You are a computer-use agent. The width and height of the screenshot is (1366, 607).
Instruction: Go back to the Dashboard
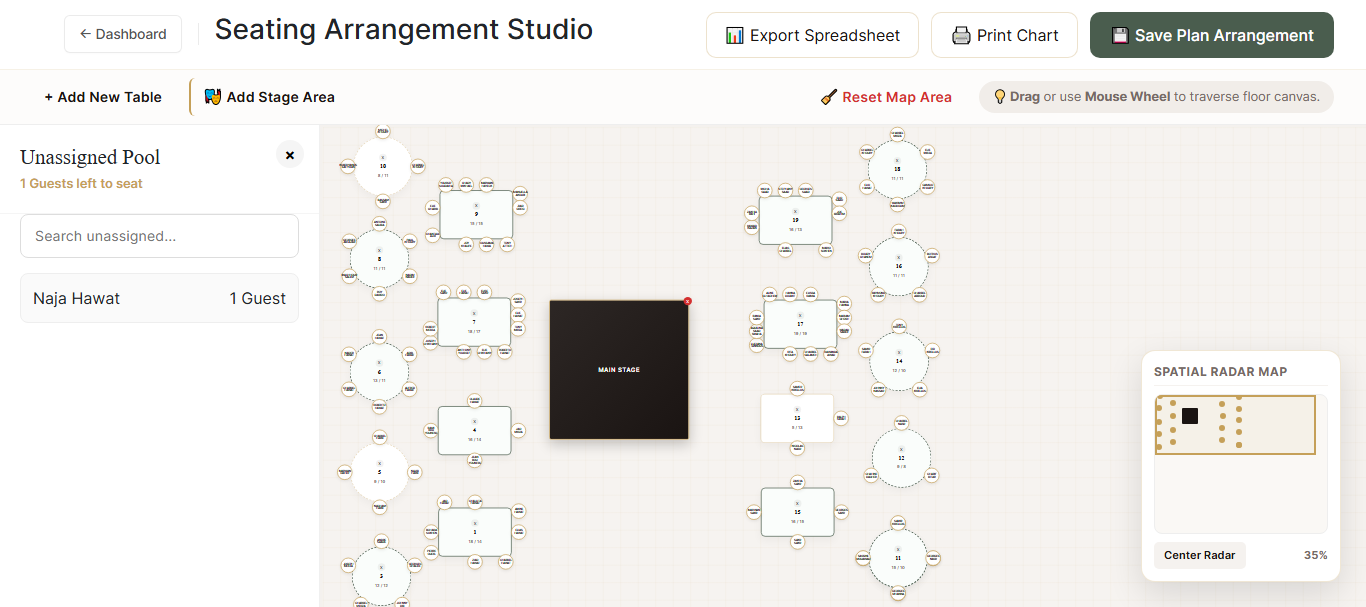pos(123,34)
